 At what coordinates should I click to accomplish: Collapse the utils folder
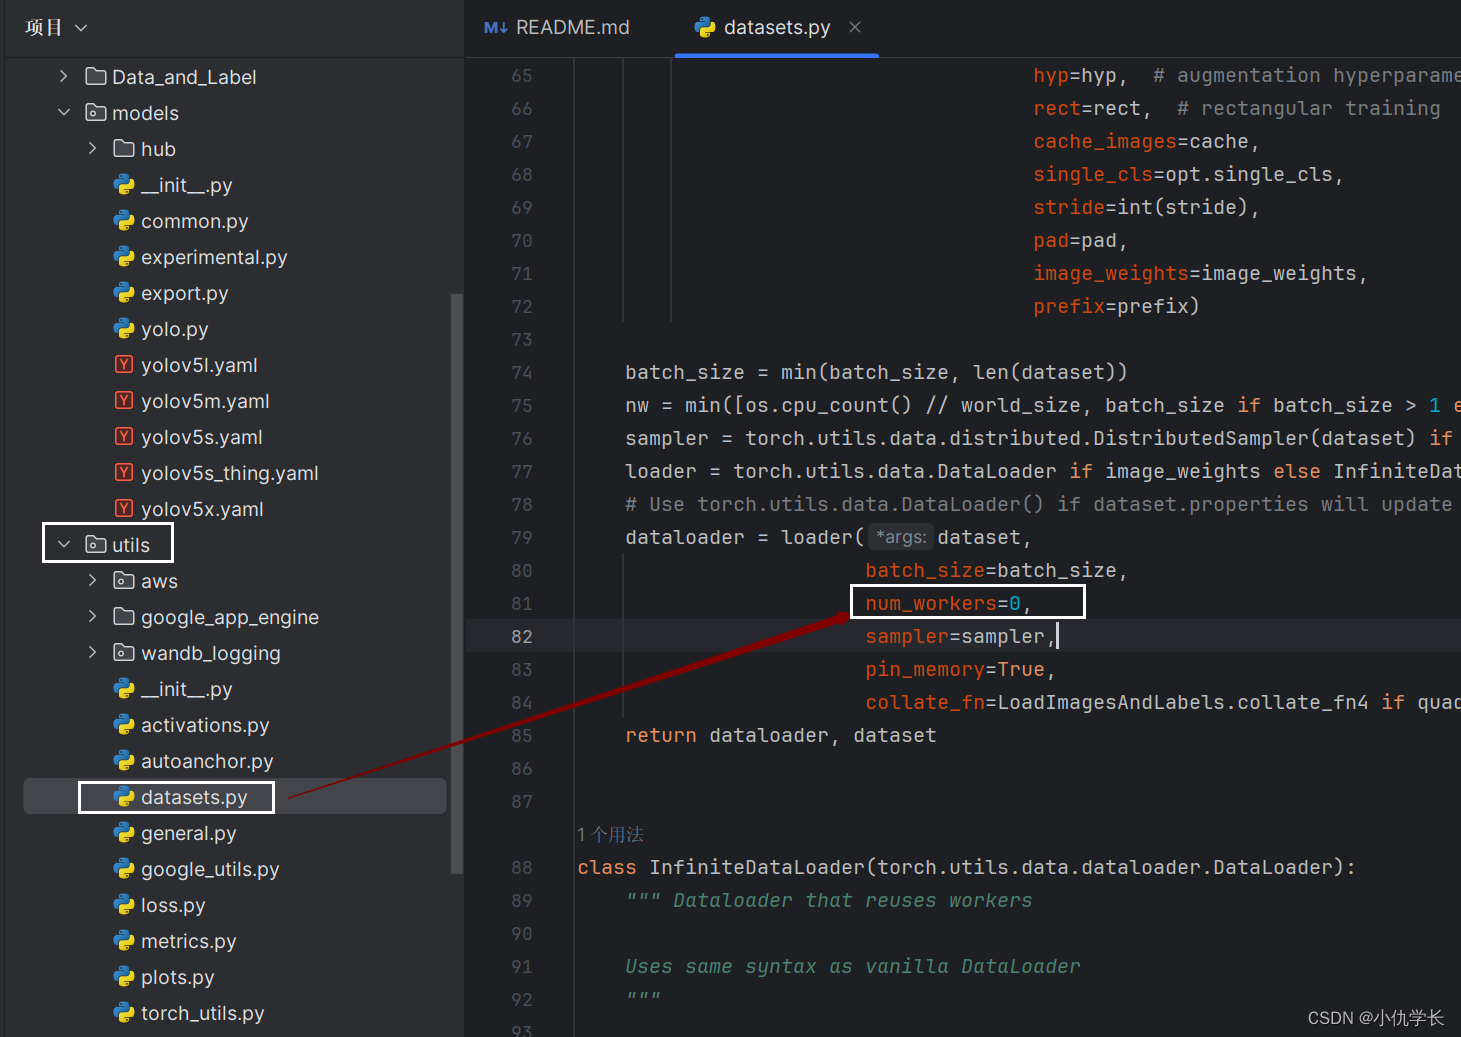[64, 545]
